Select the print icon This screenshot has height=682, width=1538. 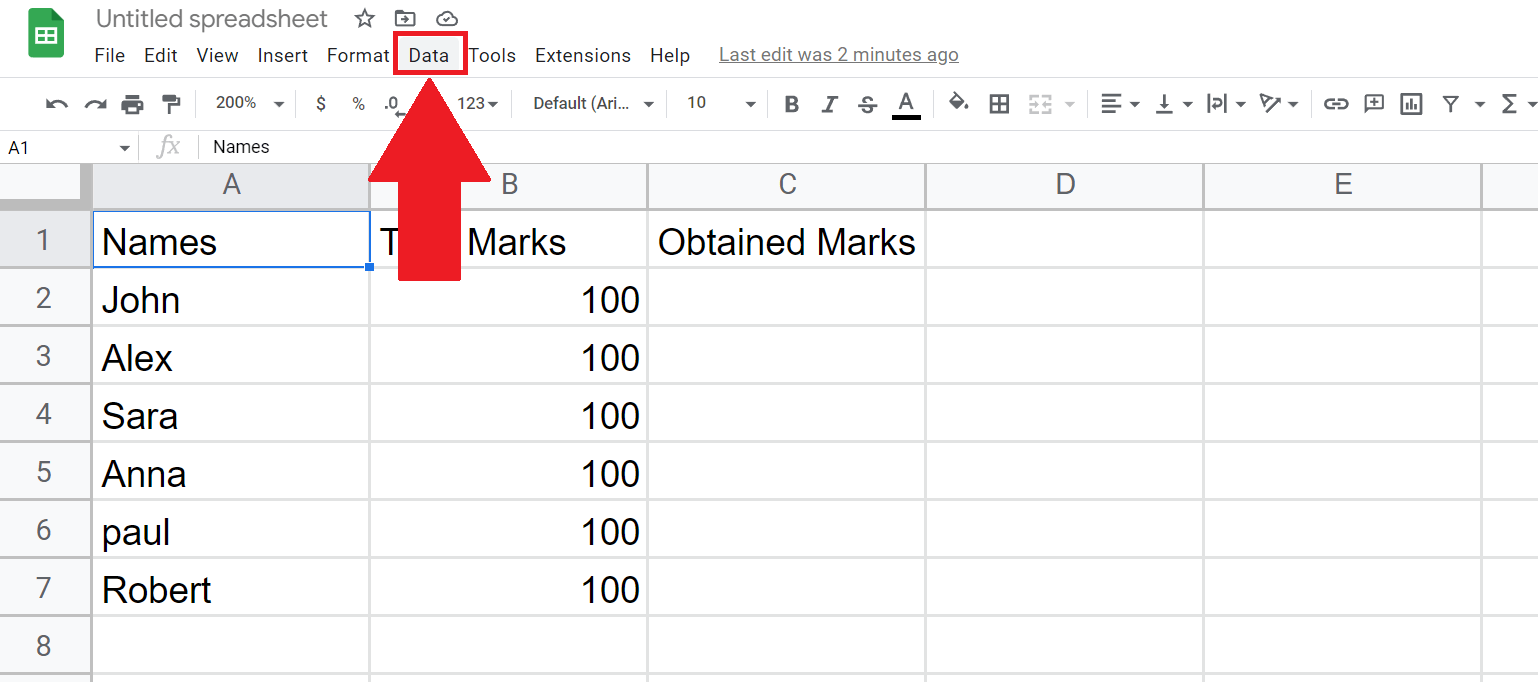pos(133,103)
